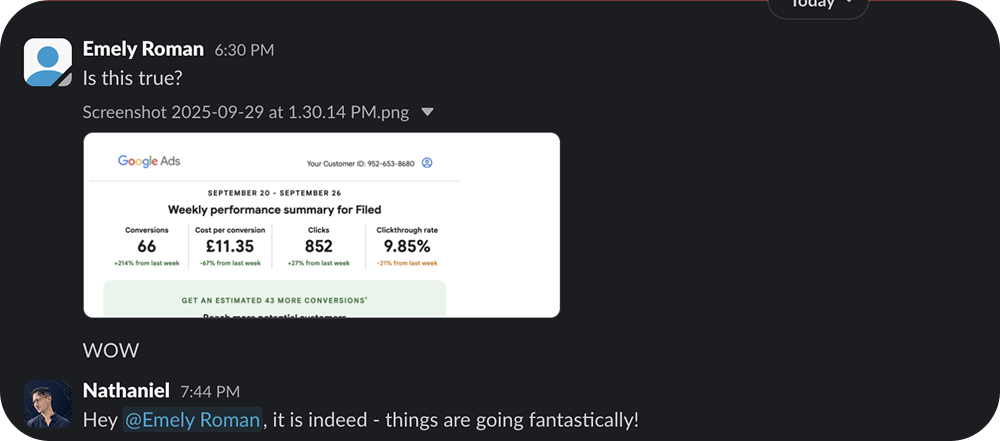Open the Google Ads image preview
This screenshot has height=441, width=1000.
pos(321,225)
